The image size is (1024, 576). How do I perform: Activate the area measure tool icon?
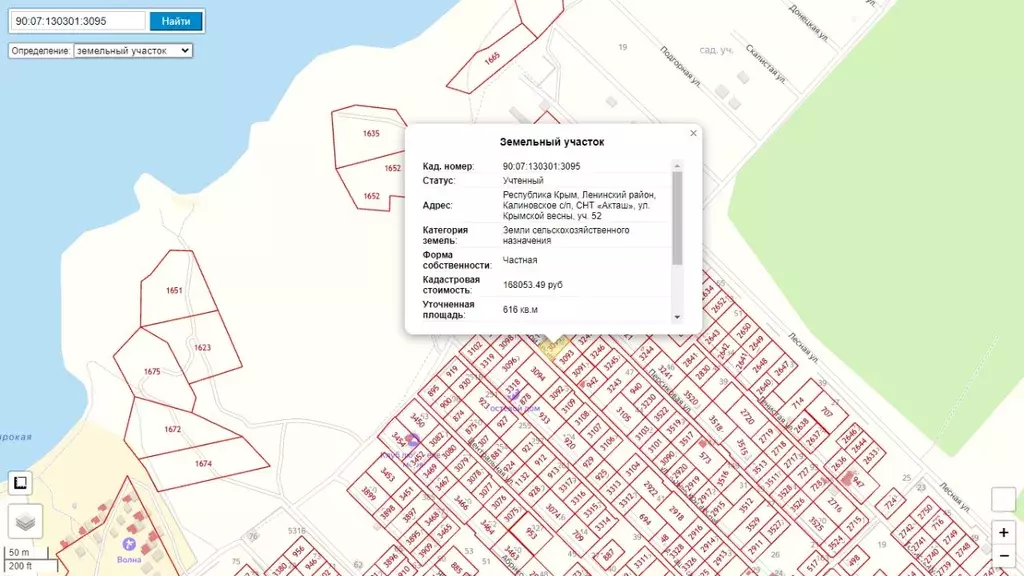point(20,483)
